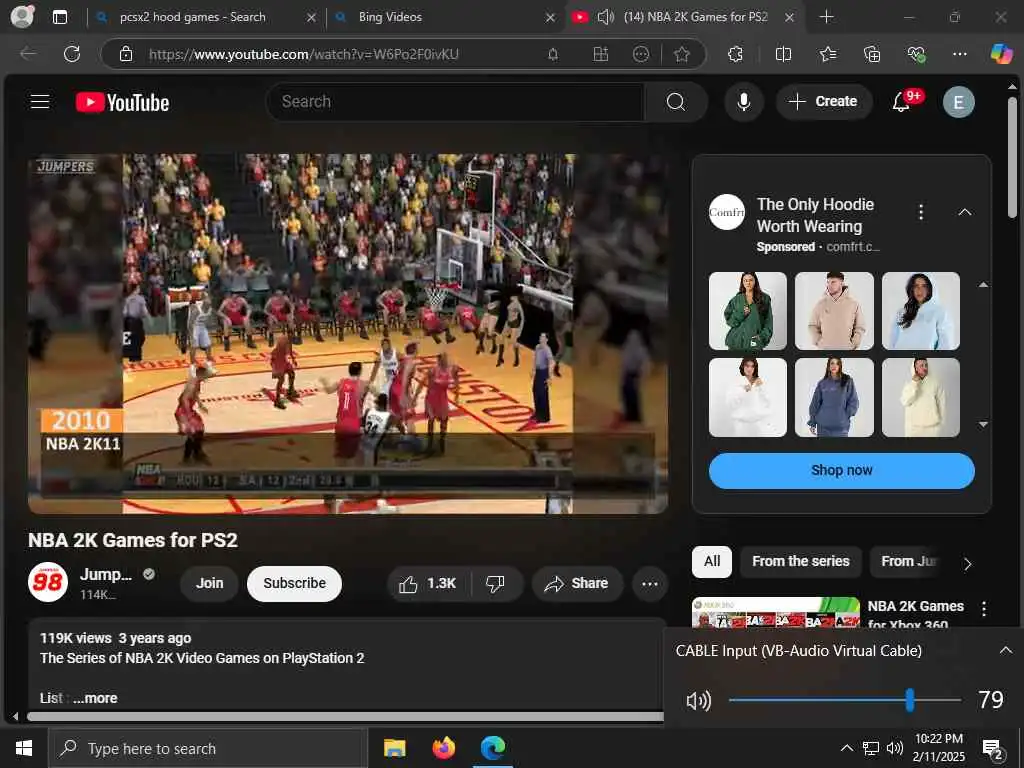Go to YouTube home via logo

pyautogui.click(x=122, y=103)
